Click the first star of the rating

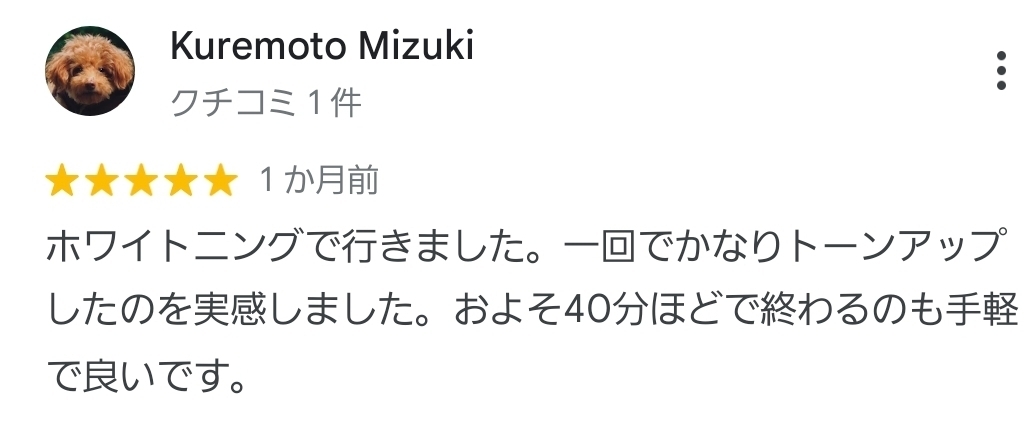[x=62, y=180]
